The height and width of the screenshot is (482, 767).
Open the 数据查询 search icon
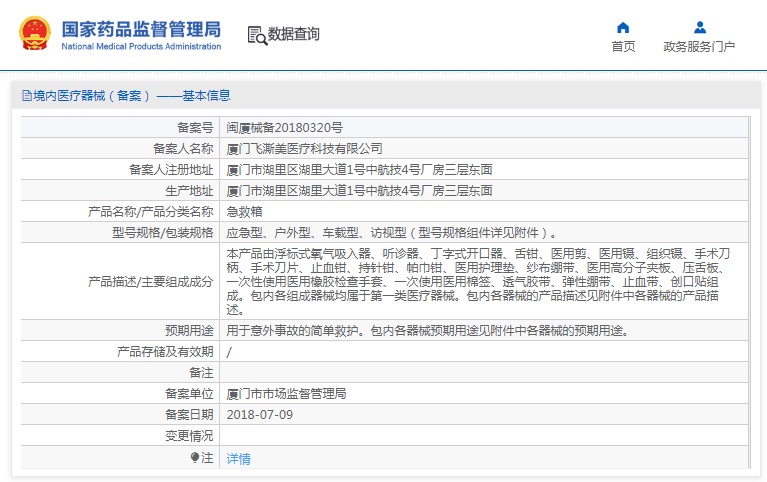coord(257,35)
